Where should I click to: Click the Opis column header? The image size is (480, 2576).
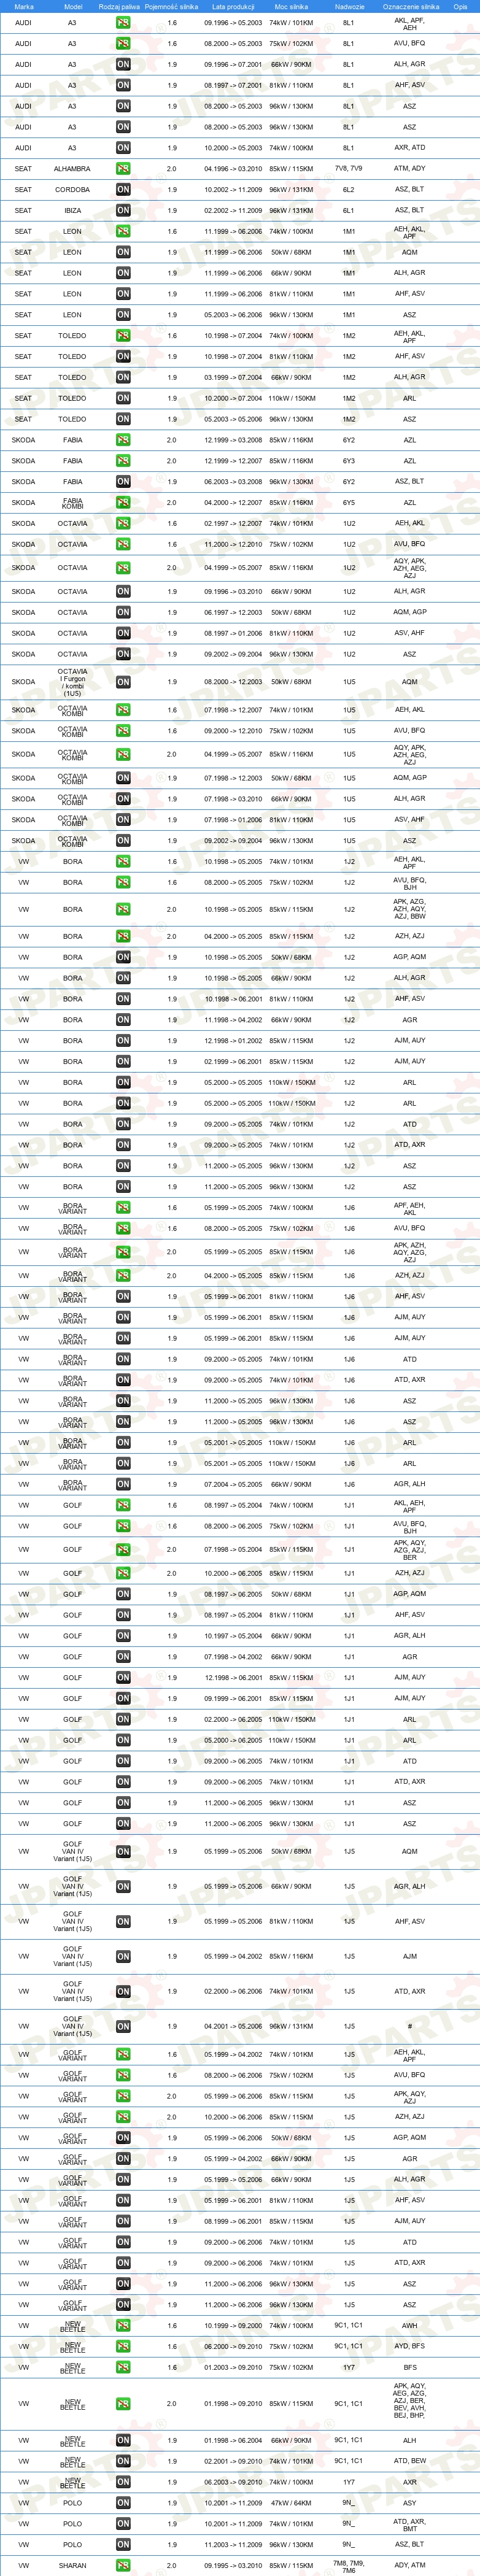click(460, 6)
